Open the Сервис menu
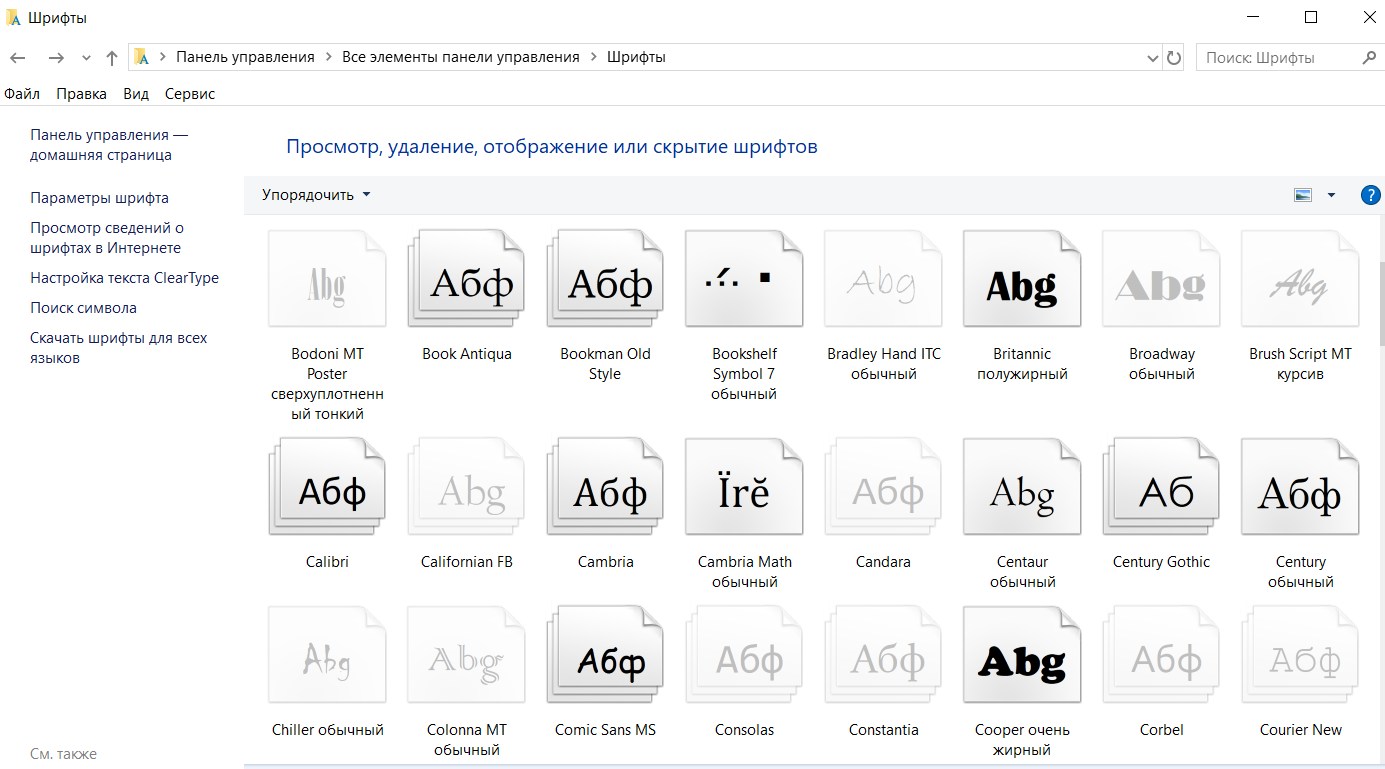The width and height of the screenshot is (1385, 769). click(x=190, y=94)
